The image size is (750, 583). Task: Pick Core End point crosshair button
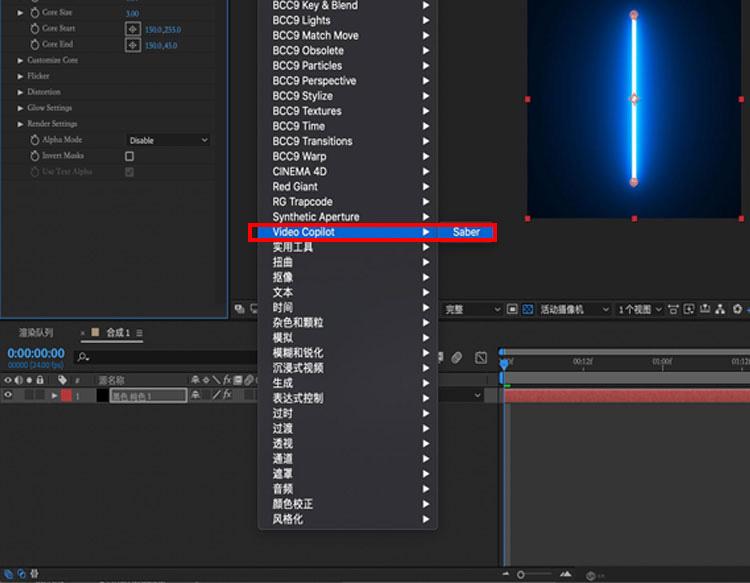pyautogui.click(x=133, y=45)
